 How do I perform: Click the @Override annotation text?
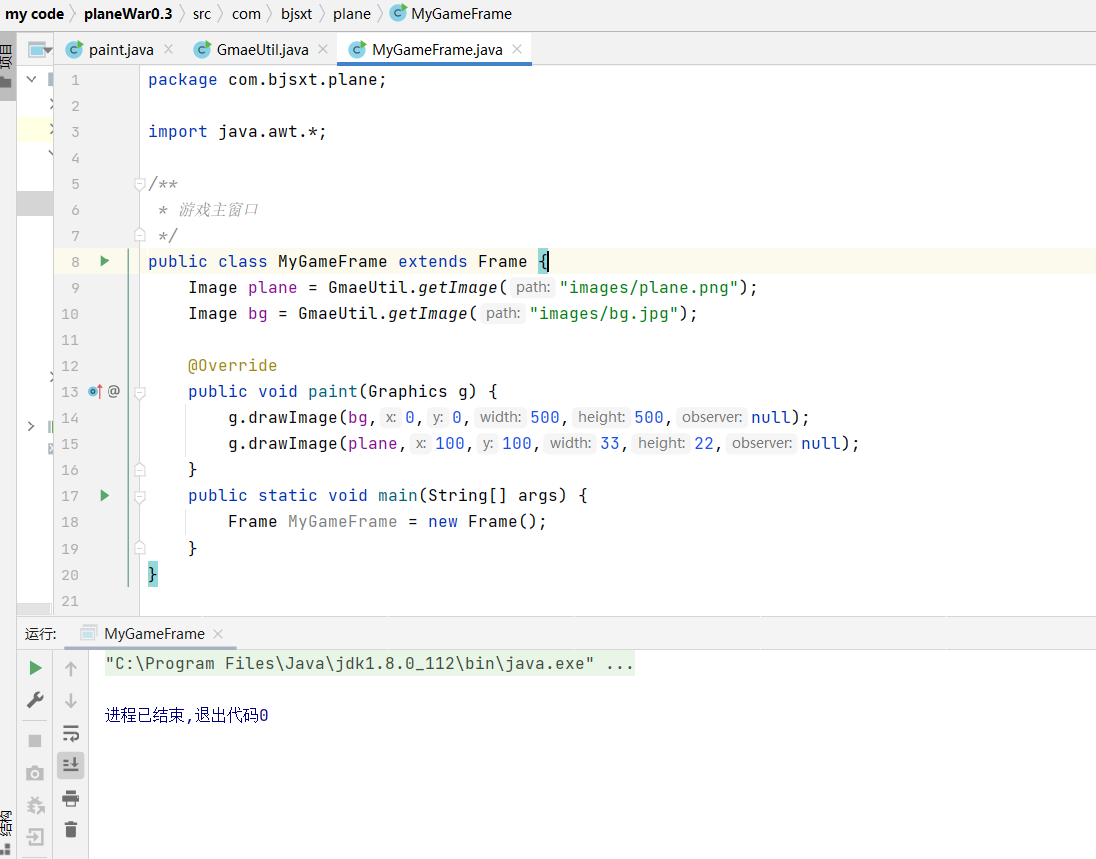(x=233, y=366)
